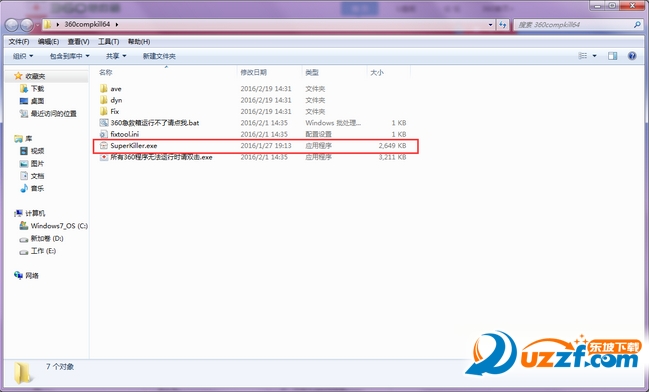Select the fixtool.ini file
The height and width of the screenshot is (392, 649).
point(124,134)
